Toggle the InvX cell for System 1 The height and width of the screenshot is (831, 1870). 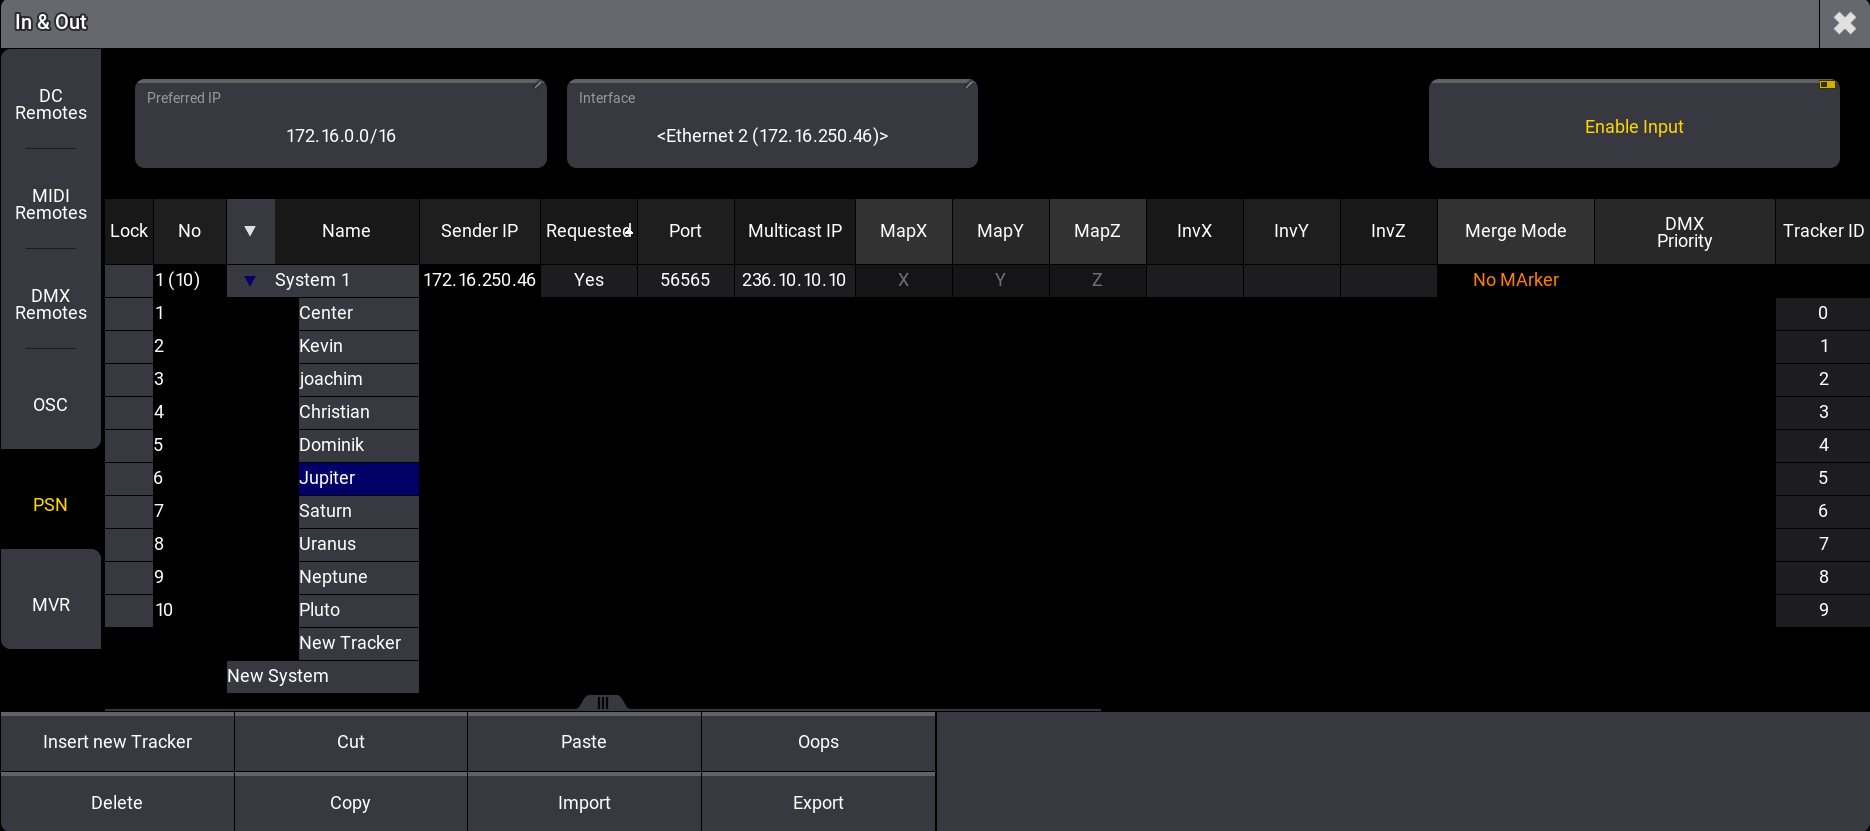1194,280
